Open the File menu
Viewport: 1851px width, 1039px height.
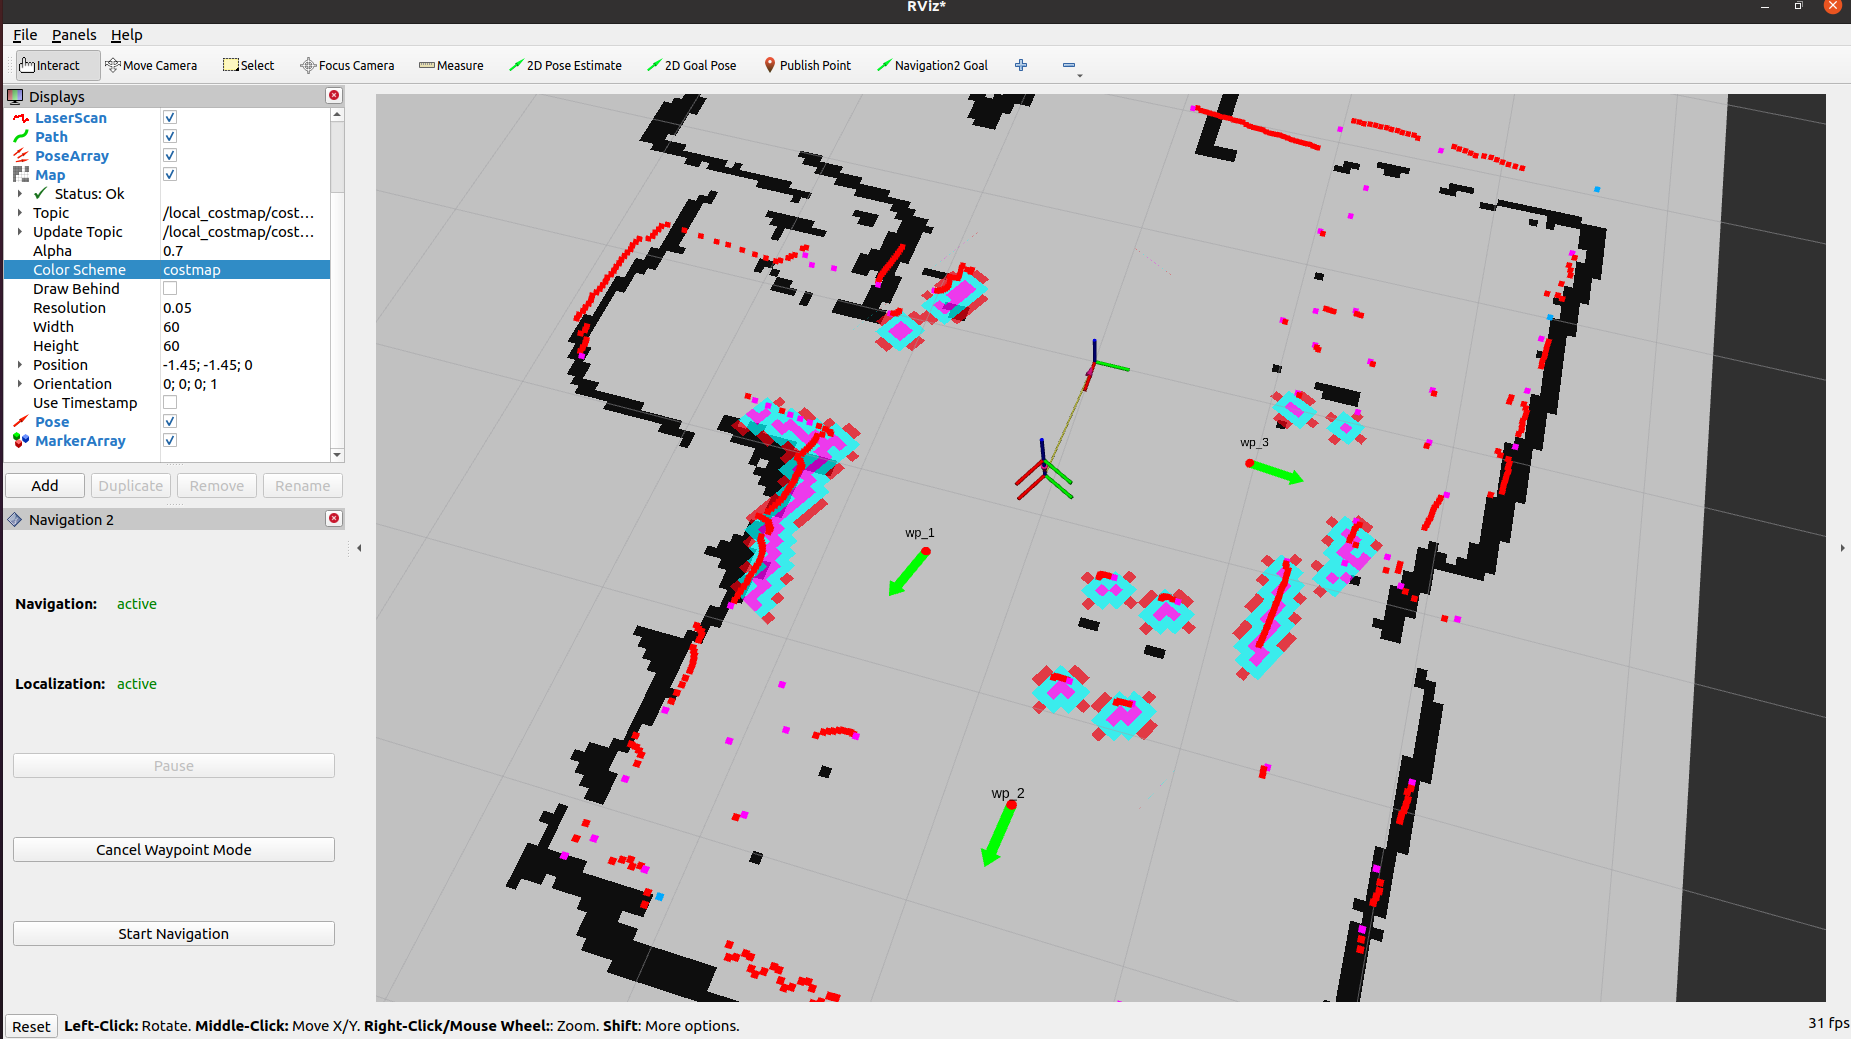point(25,35)
